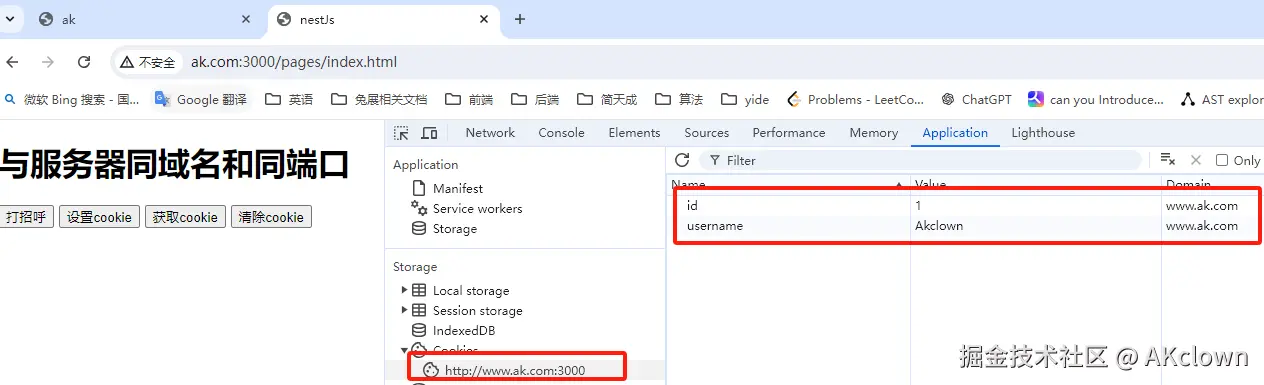The image size is (1264, 385).
Task: Expand the Local storage tree node
Action: (404, 290)
